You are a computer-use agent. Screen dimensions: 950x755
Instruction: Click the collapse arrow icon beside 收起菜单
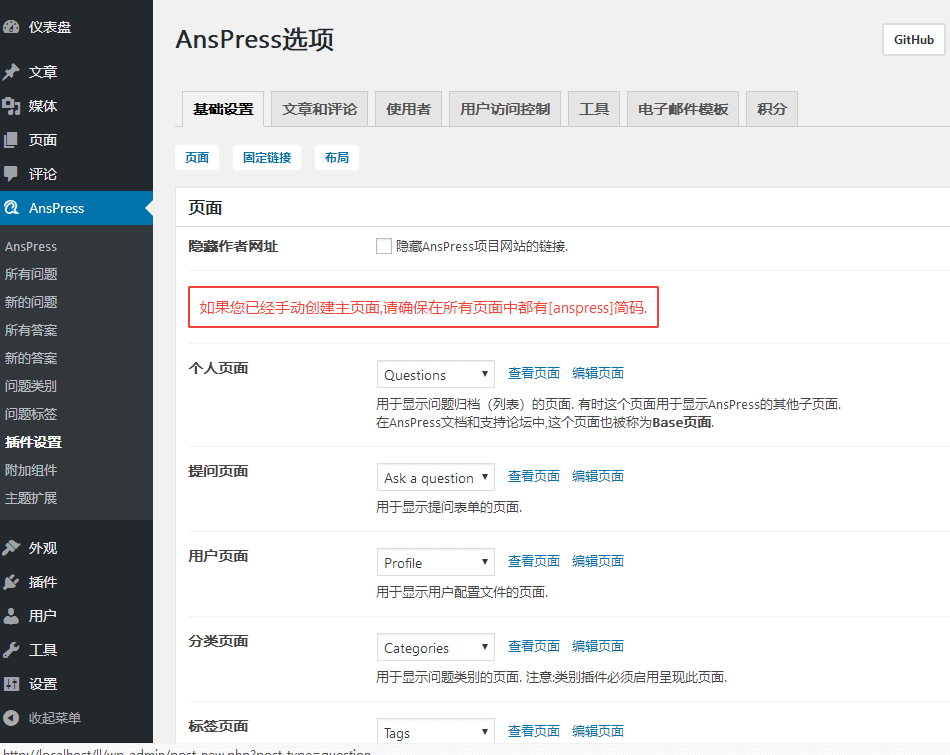tap(12, 717)
